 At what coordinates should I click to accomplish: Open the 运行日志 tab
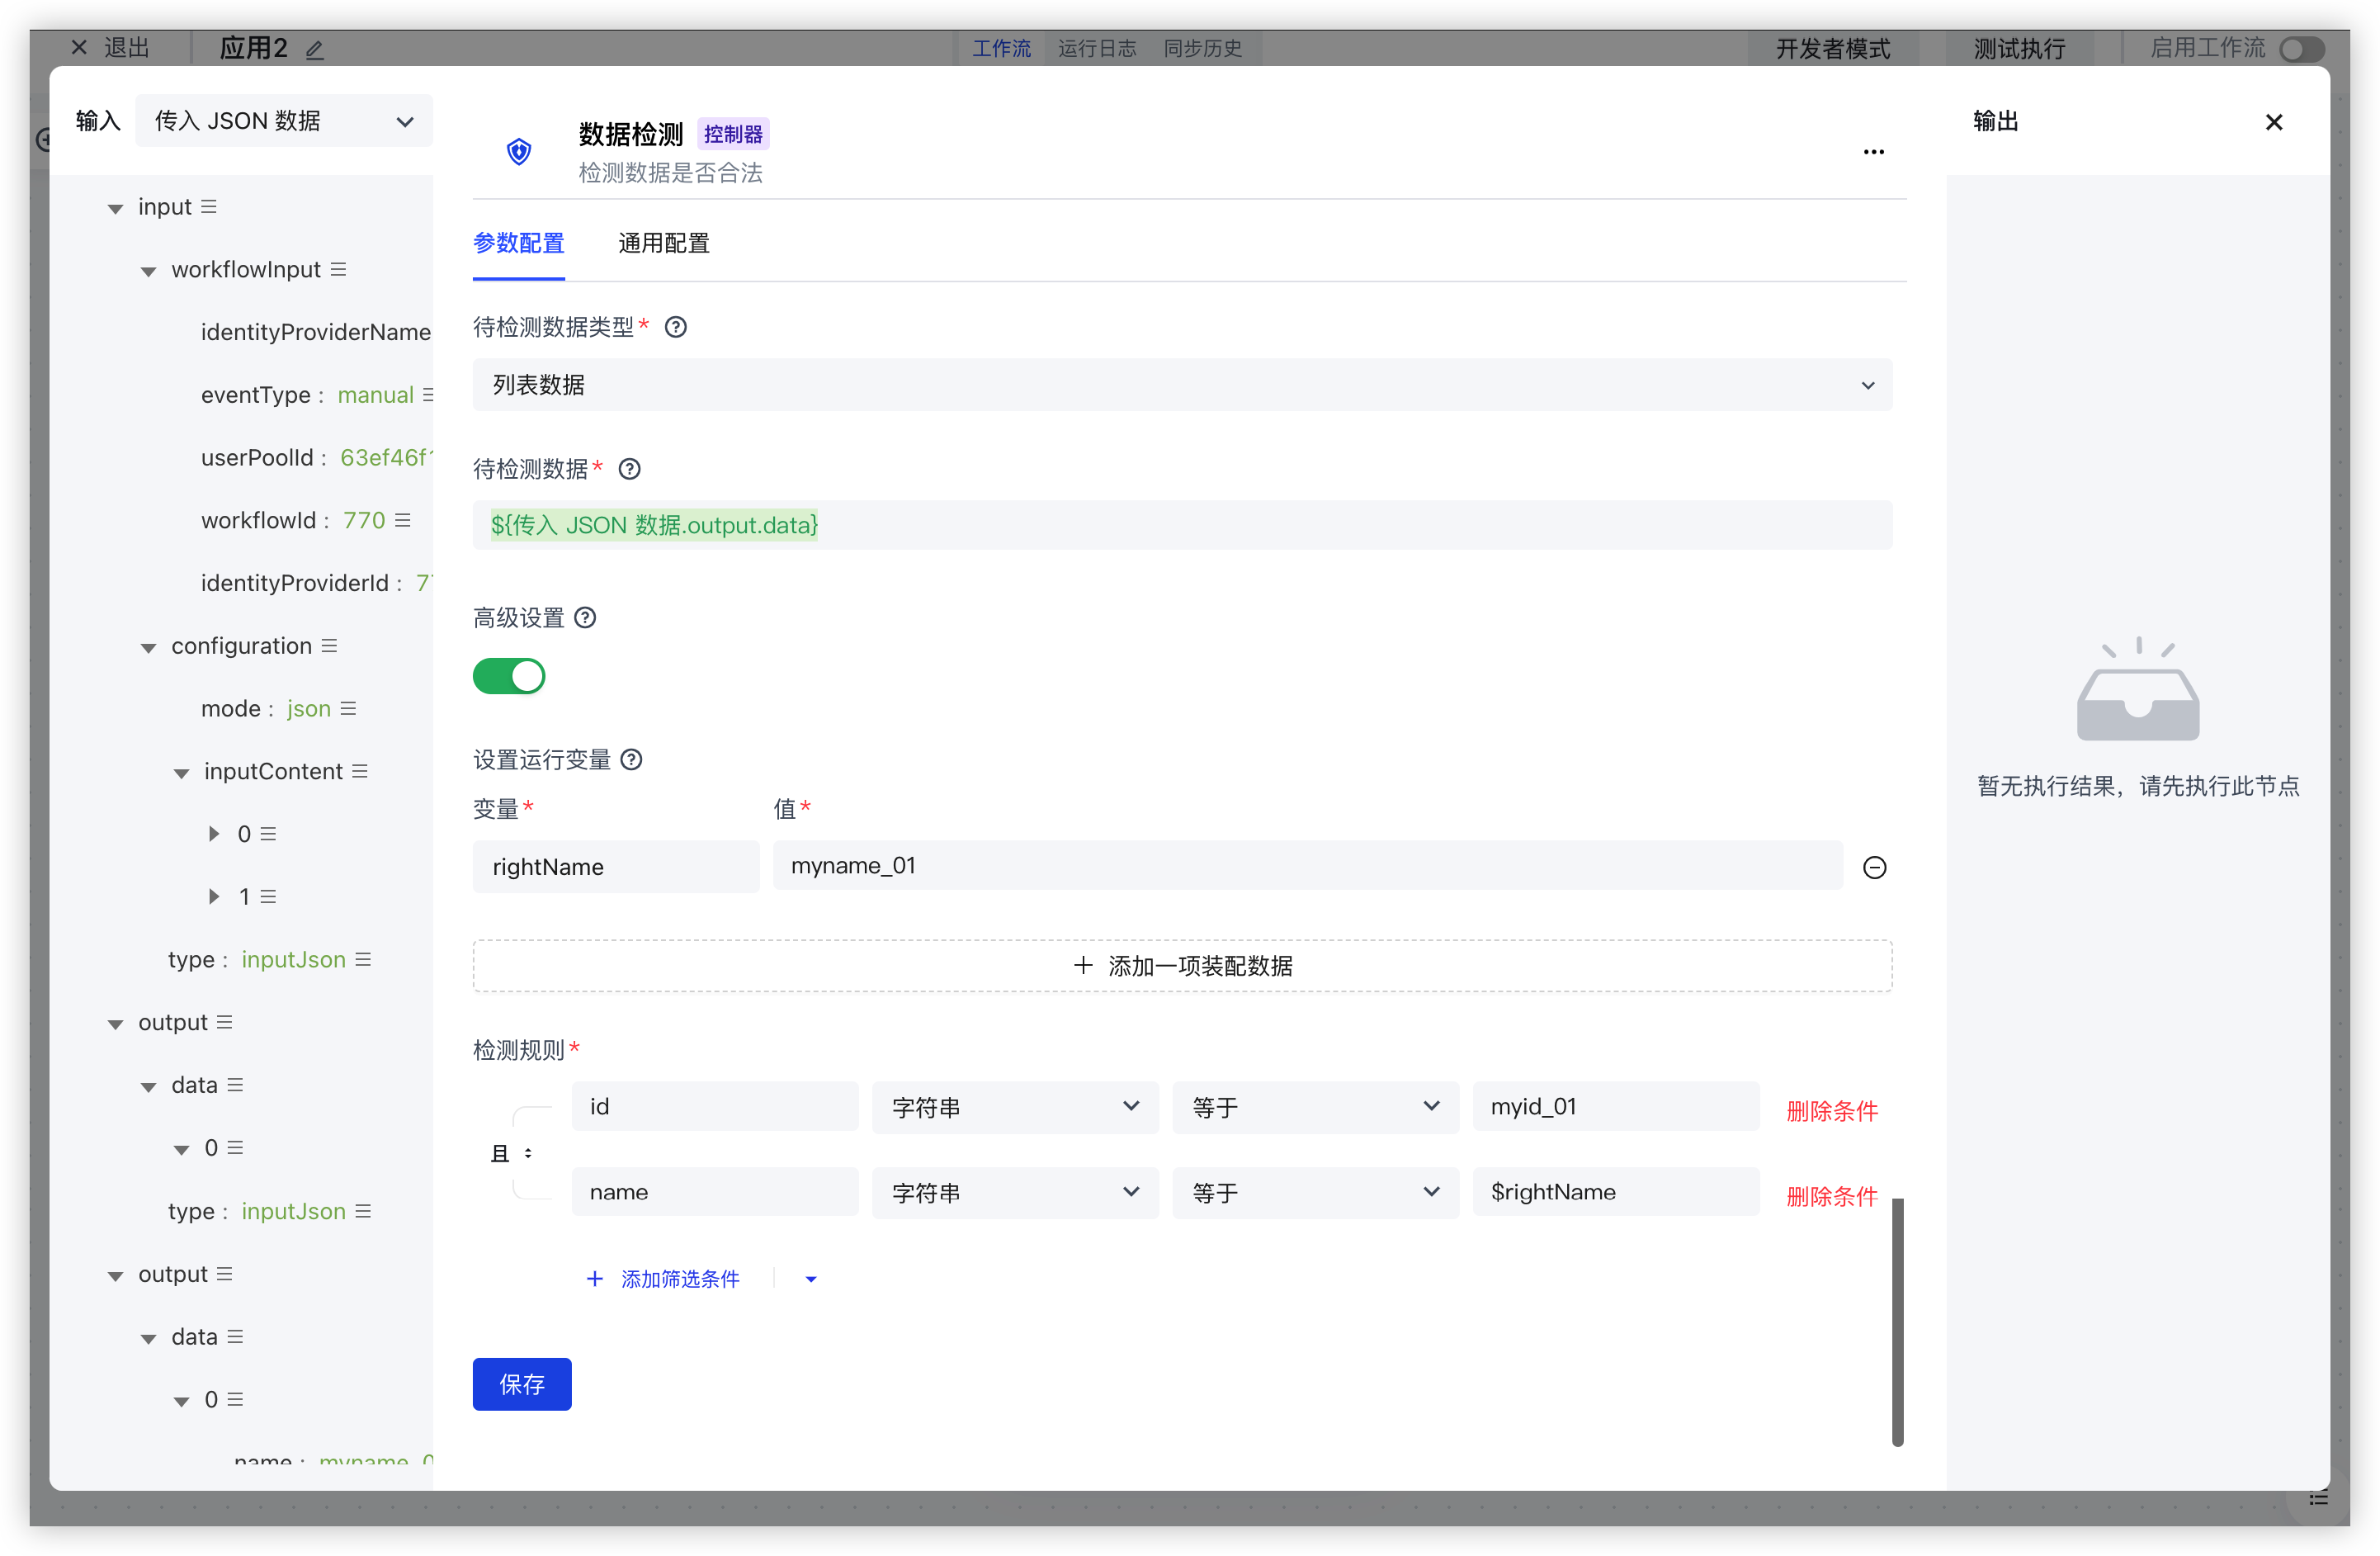tap(1096, 49)
